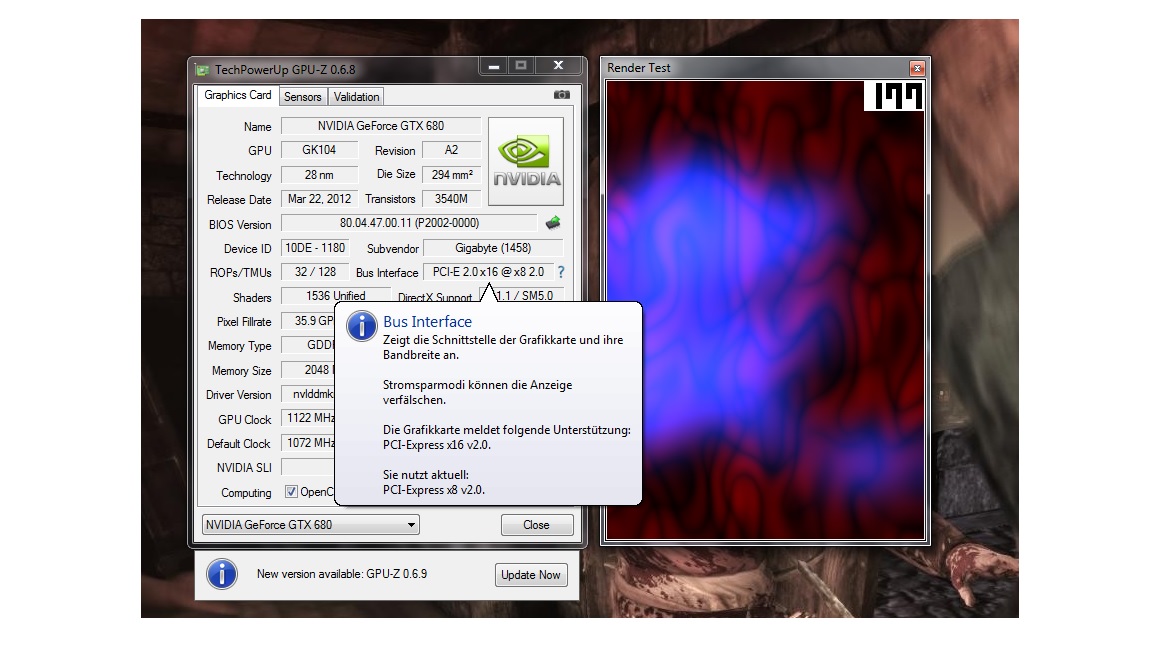Click the 'Render Test' window title
This screenshot has height=648, width=1152.
[638, 68]
